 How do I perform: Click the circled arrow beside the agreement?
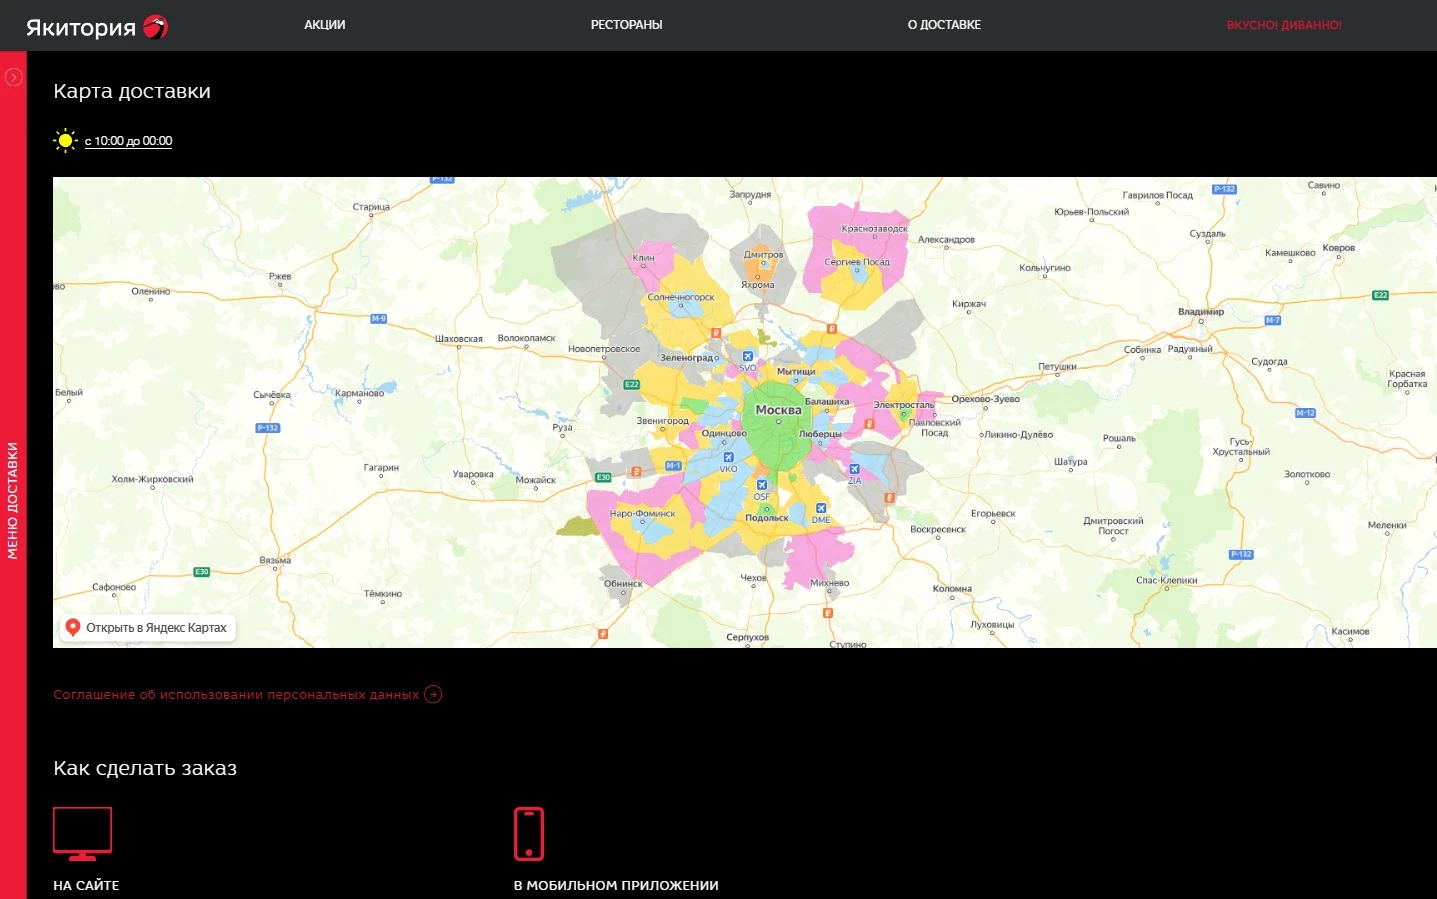pos(433,694)
